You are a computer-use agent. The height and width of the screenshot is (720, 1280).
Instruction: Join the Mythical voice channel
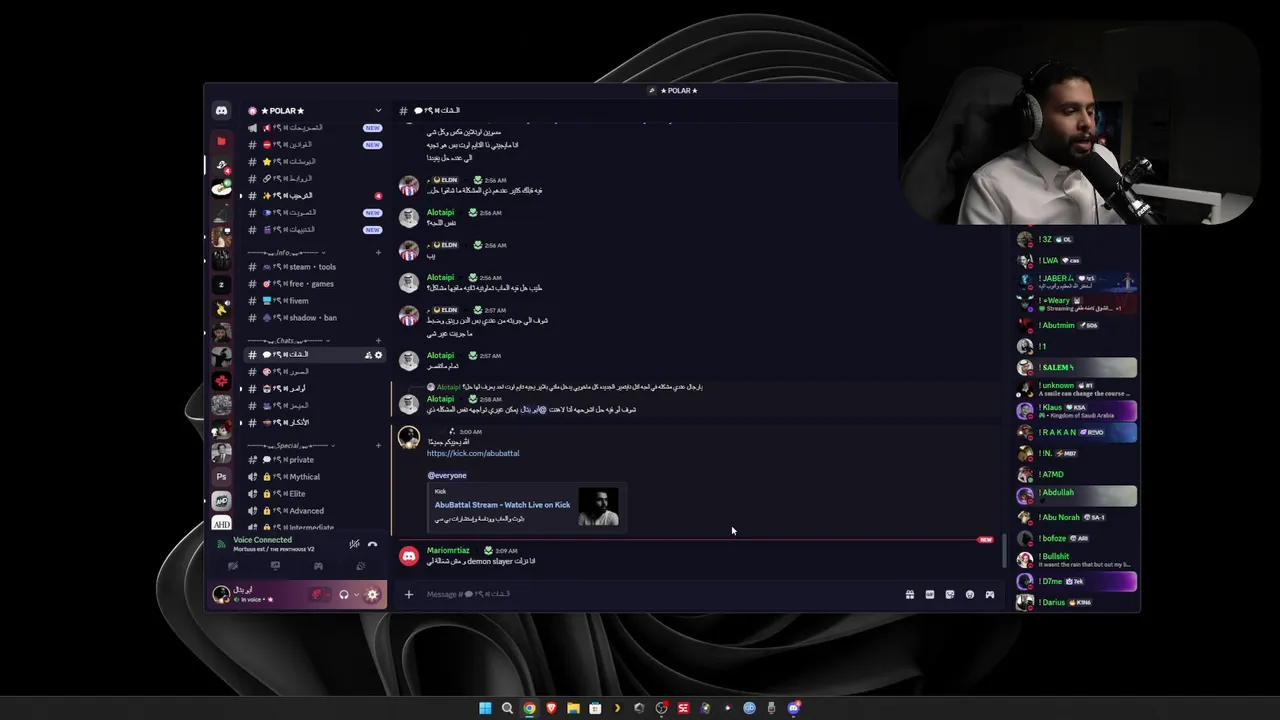315,477
